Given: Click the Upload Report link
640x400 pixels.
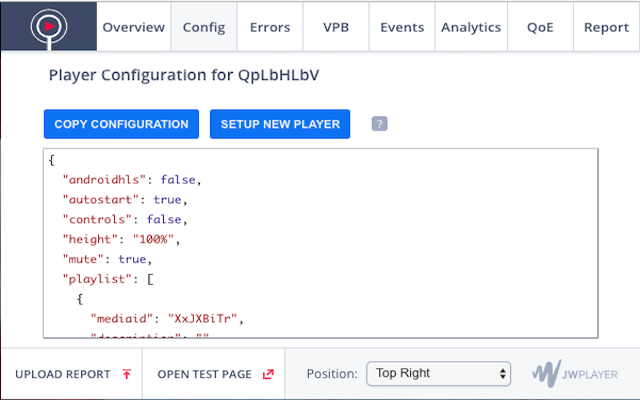Looking at the screenshot, I should (62, 374).
